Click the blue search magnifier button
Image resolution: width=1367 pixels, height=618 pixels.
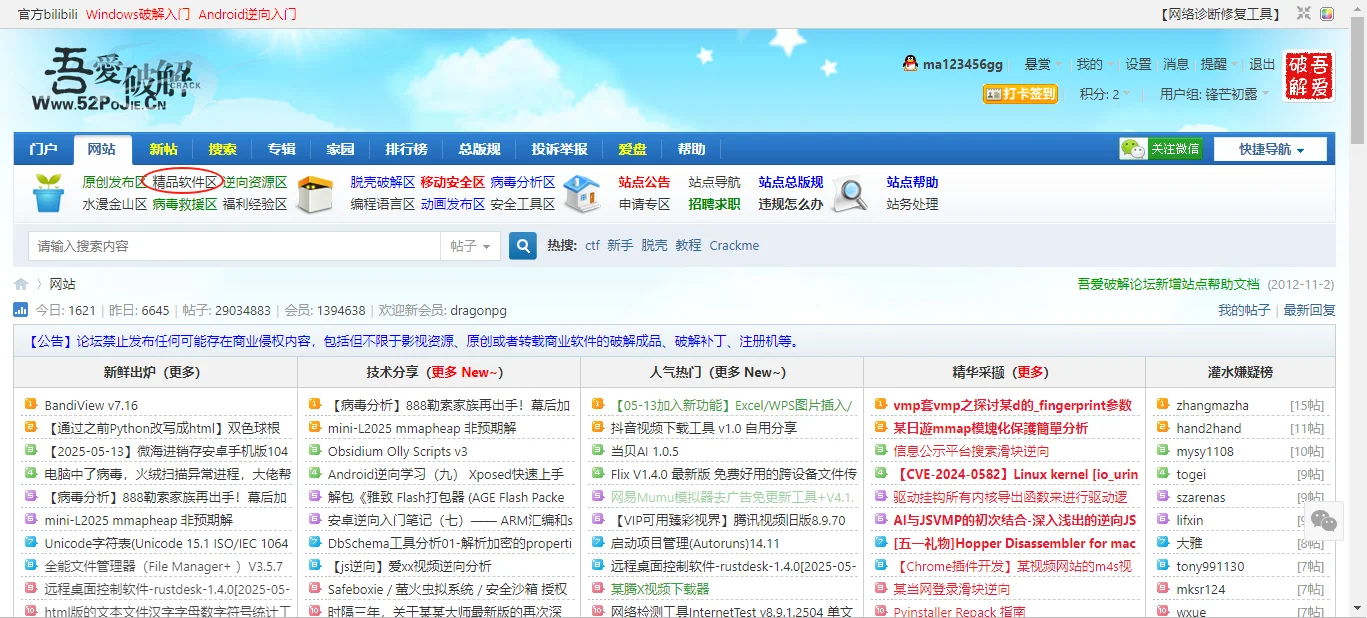click(x=522, y=245)
